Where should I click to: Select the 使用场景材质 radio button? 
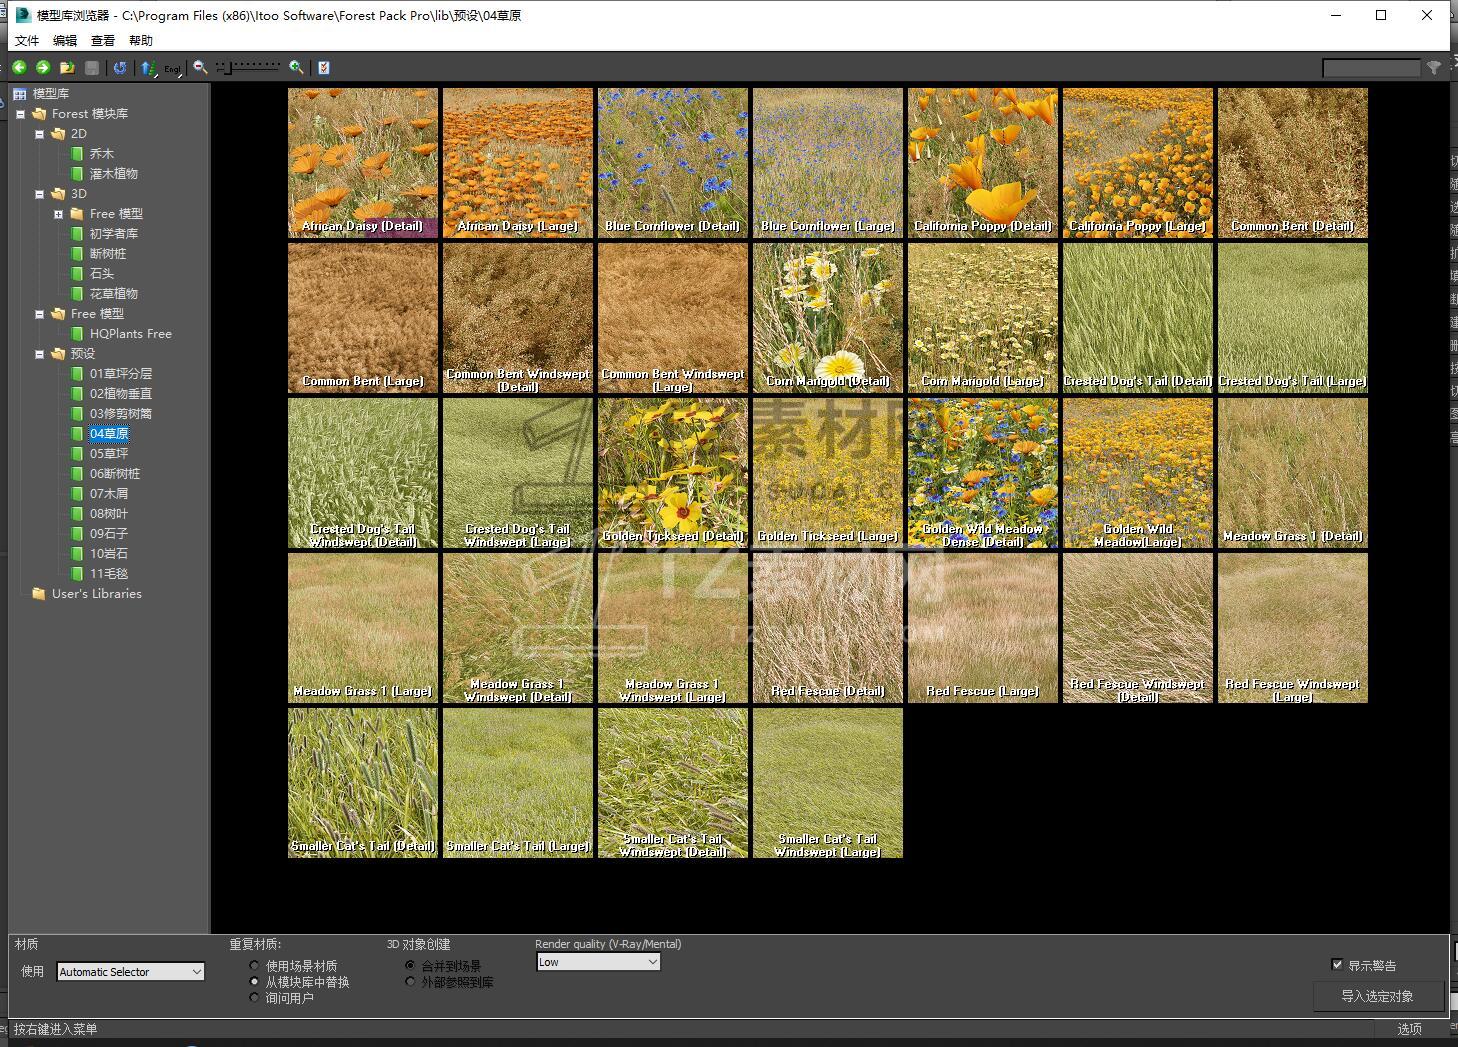(255, 966)
